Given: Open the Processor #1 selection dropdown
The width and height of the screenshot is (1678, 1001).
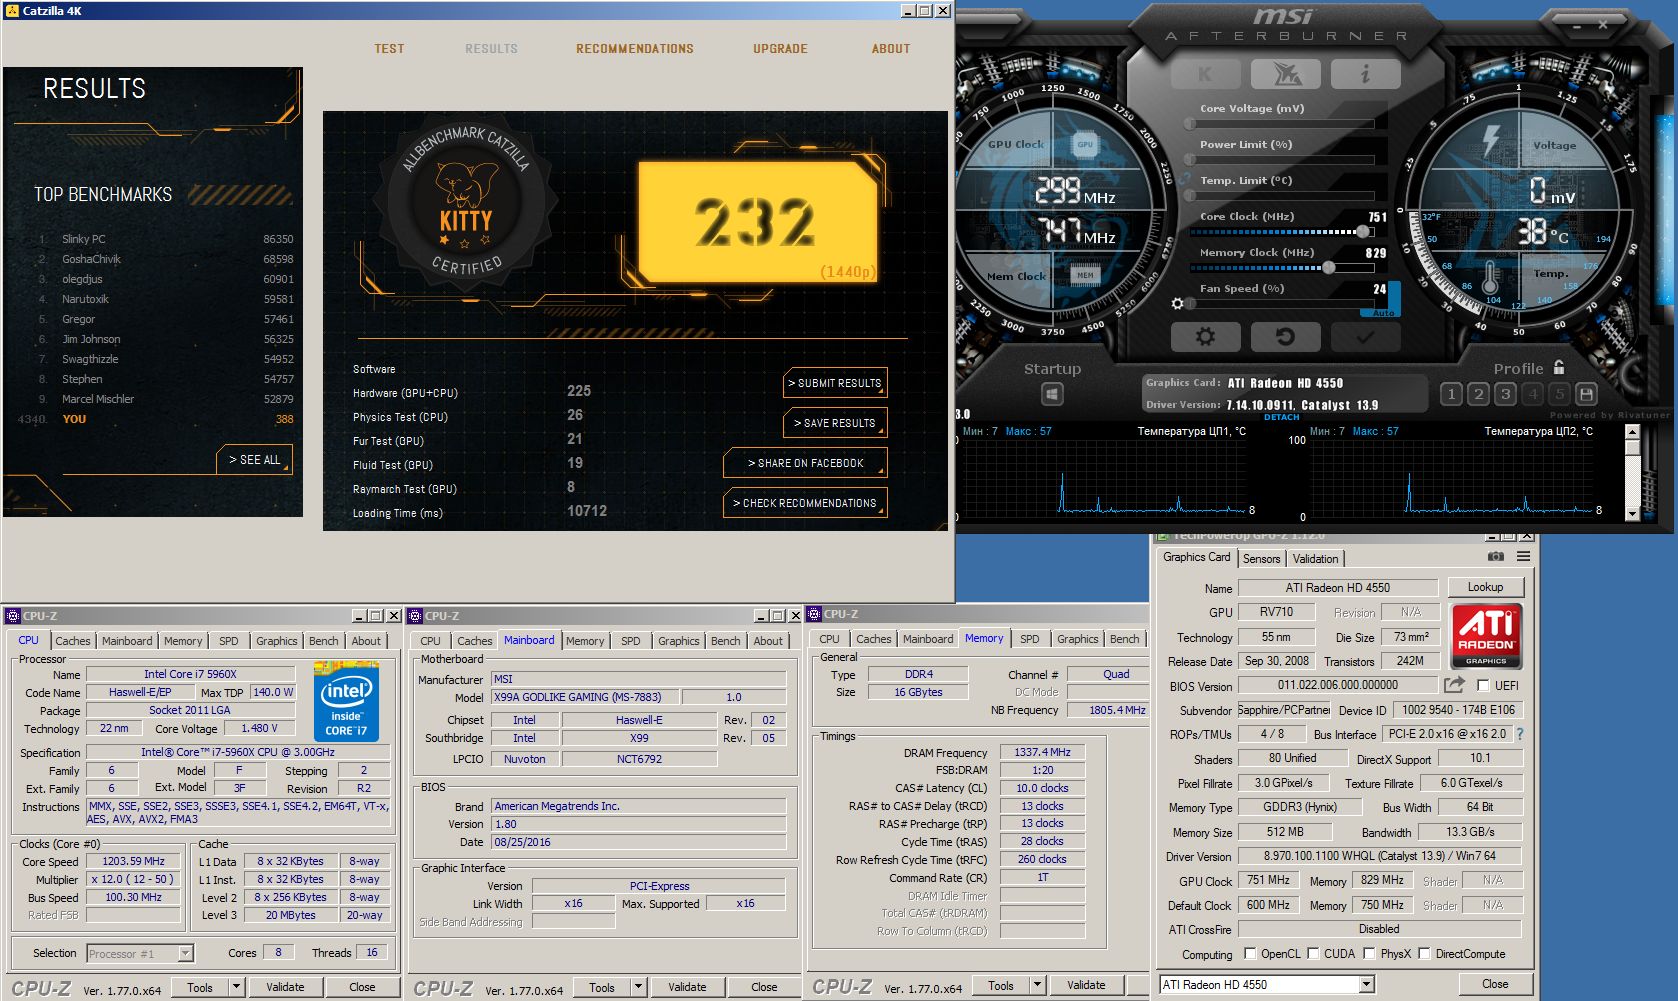Looking at the screenshot, I should click(x=185, y=954).
